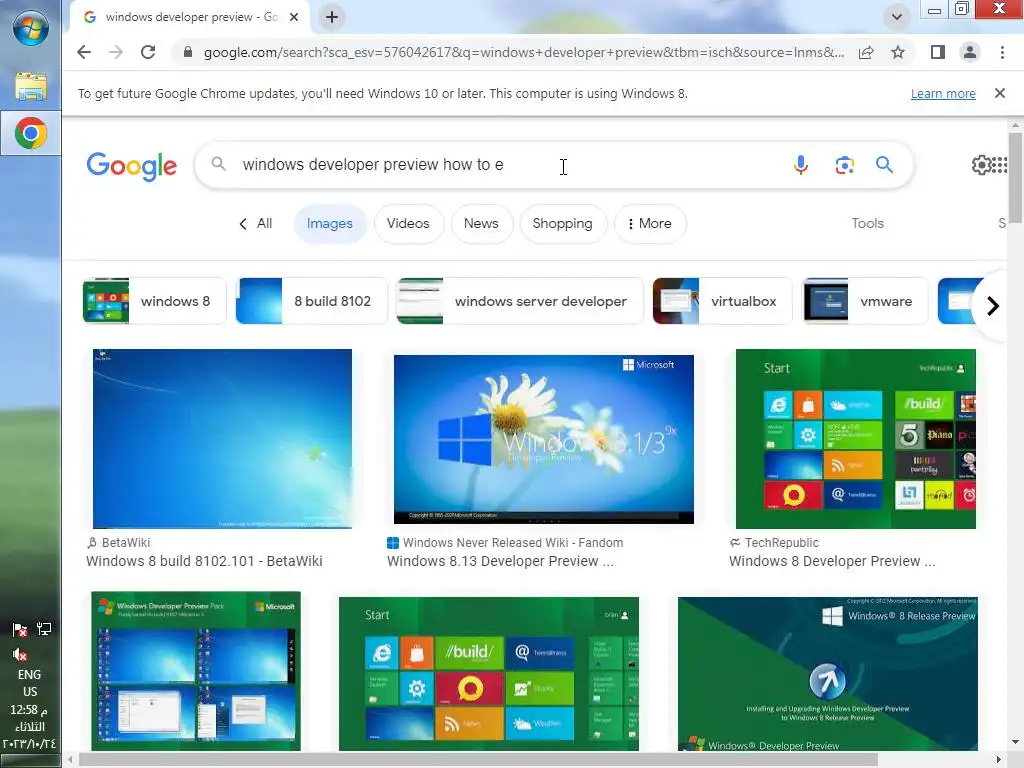Viewport: 1024px width, 768px height.
Task: Open the Windows 8.13 daisy image thumbnail
Action: pyautogui.click(x=543, y=439)
